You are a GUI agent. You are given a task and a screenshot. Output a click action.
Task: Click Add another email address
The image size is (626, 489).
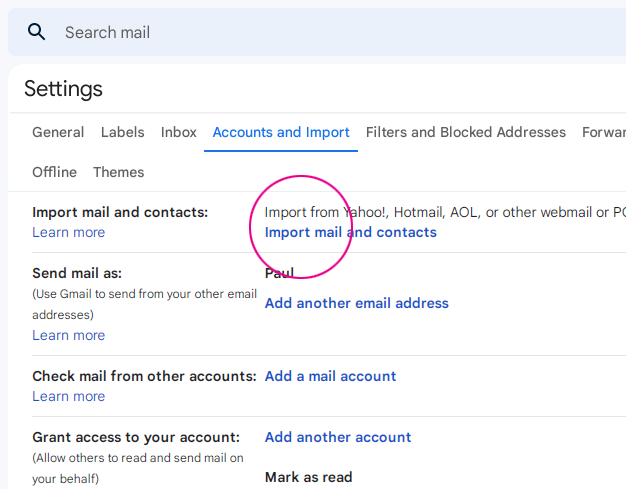click(357, 303)
